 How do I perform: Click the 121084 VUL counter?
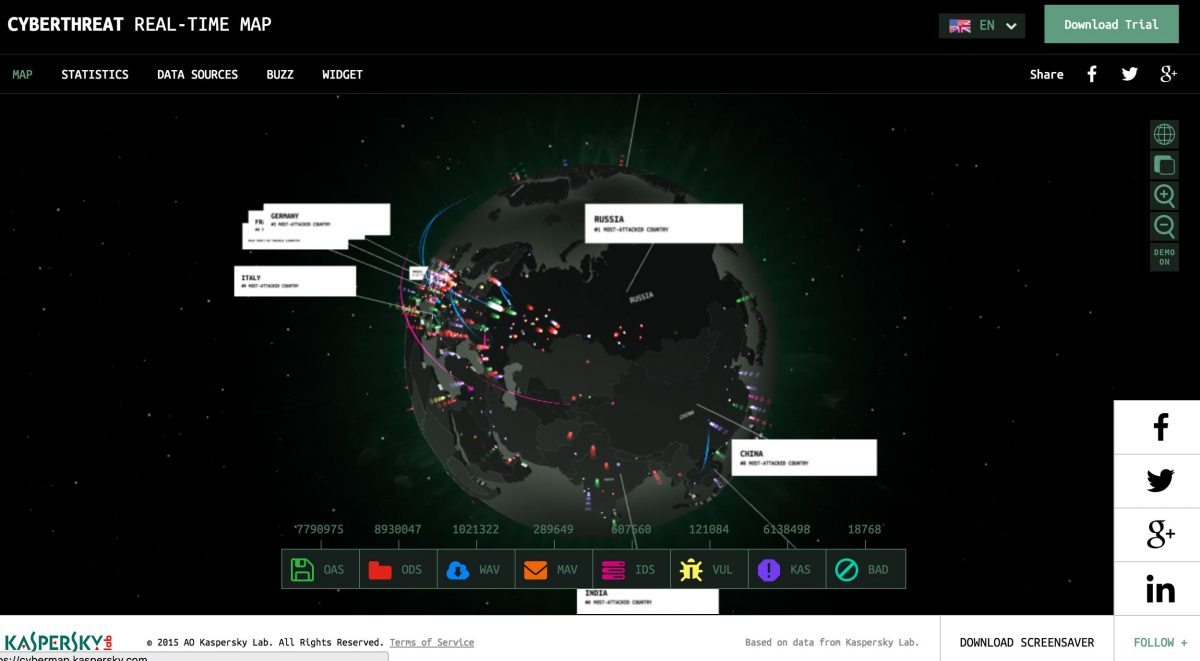710,529
